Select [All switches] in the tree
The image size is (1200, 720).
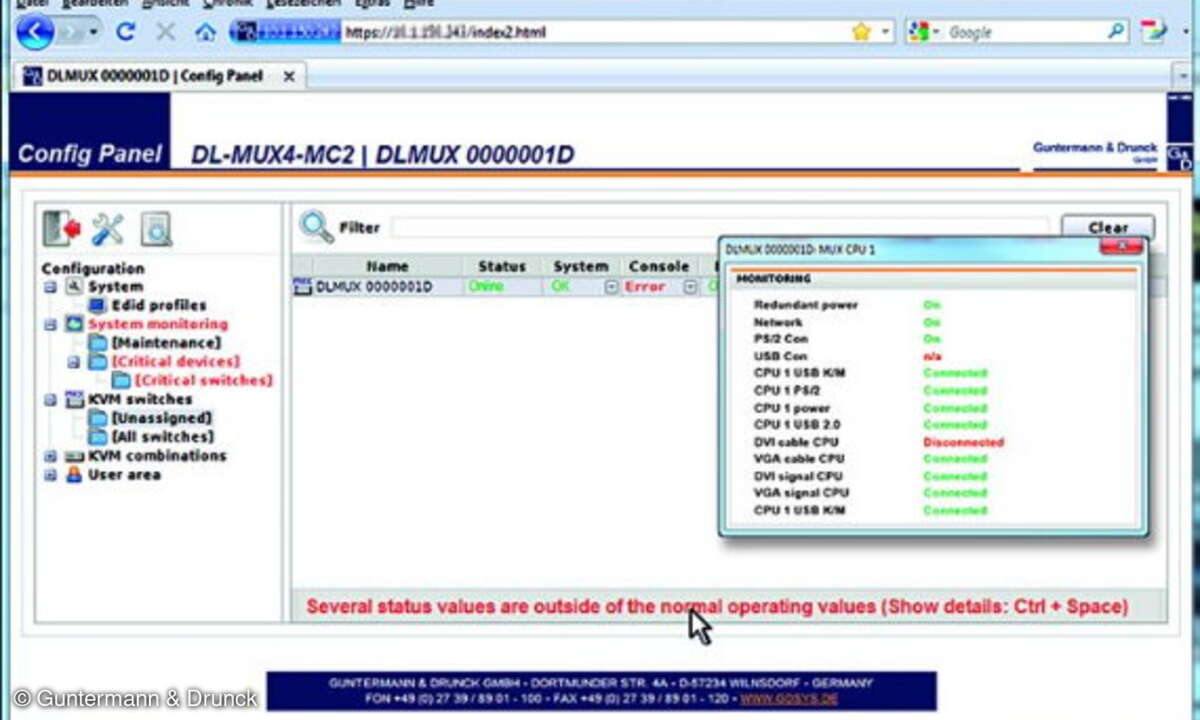163,437
